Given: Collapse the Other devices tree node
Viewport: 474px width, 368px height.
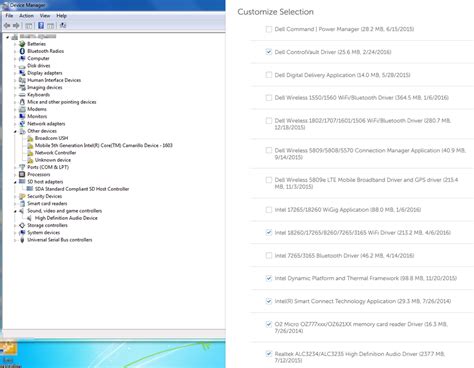Looking at the screenshot, I should click(15, 131).
